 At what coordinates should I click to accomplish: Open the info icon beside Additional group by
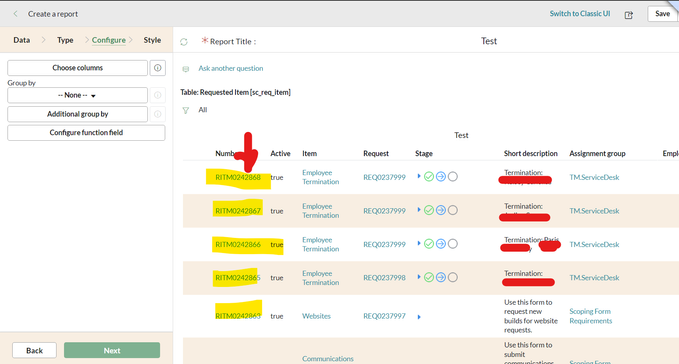(158, 114)
